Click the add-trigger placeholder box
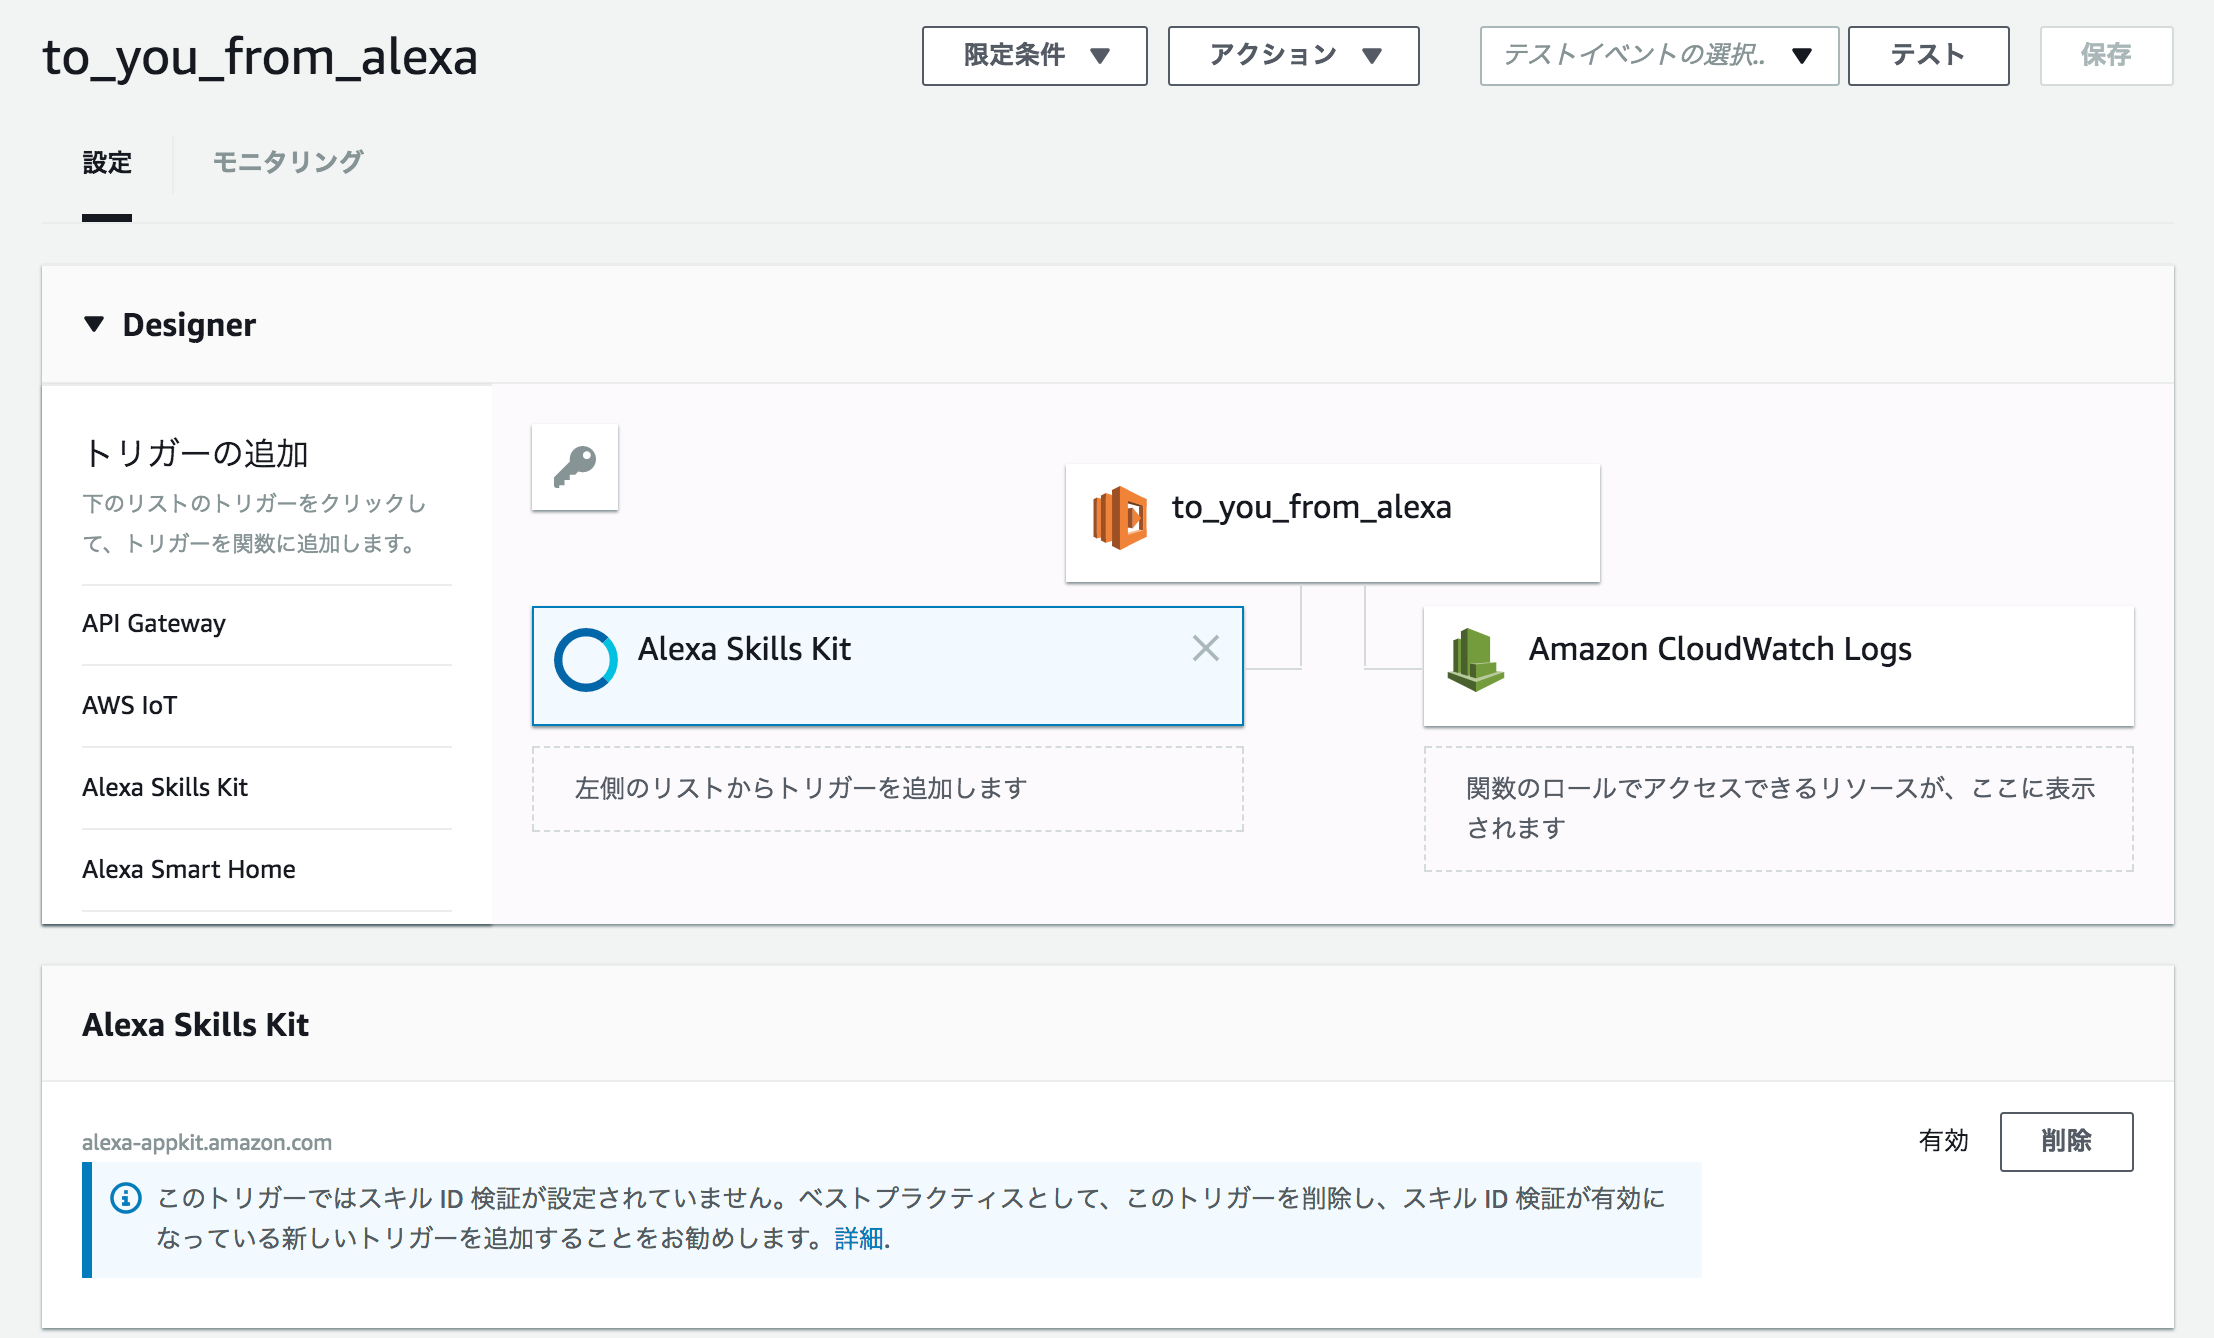The height and width of the screenshot is (1338, 2214). pos(887,789)
